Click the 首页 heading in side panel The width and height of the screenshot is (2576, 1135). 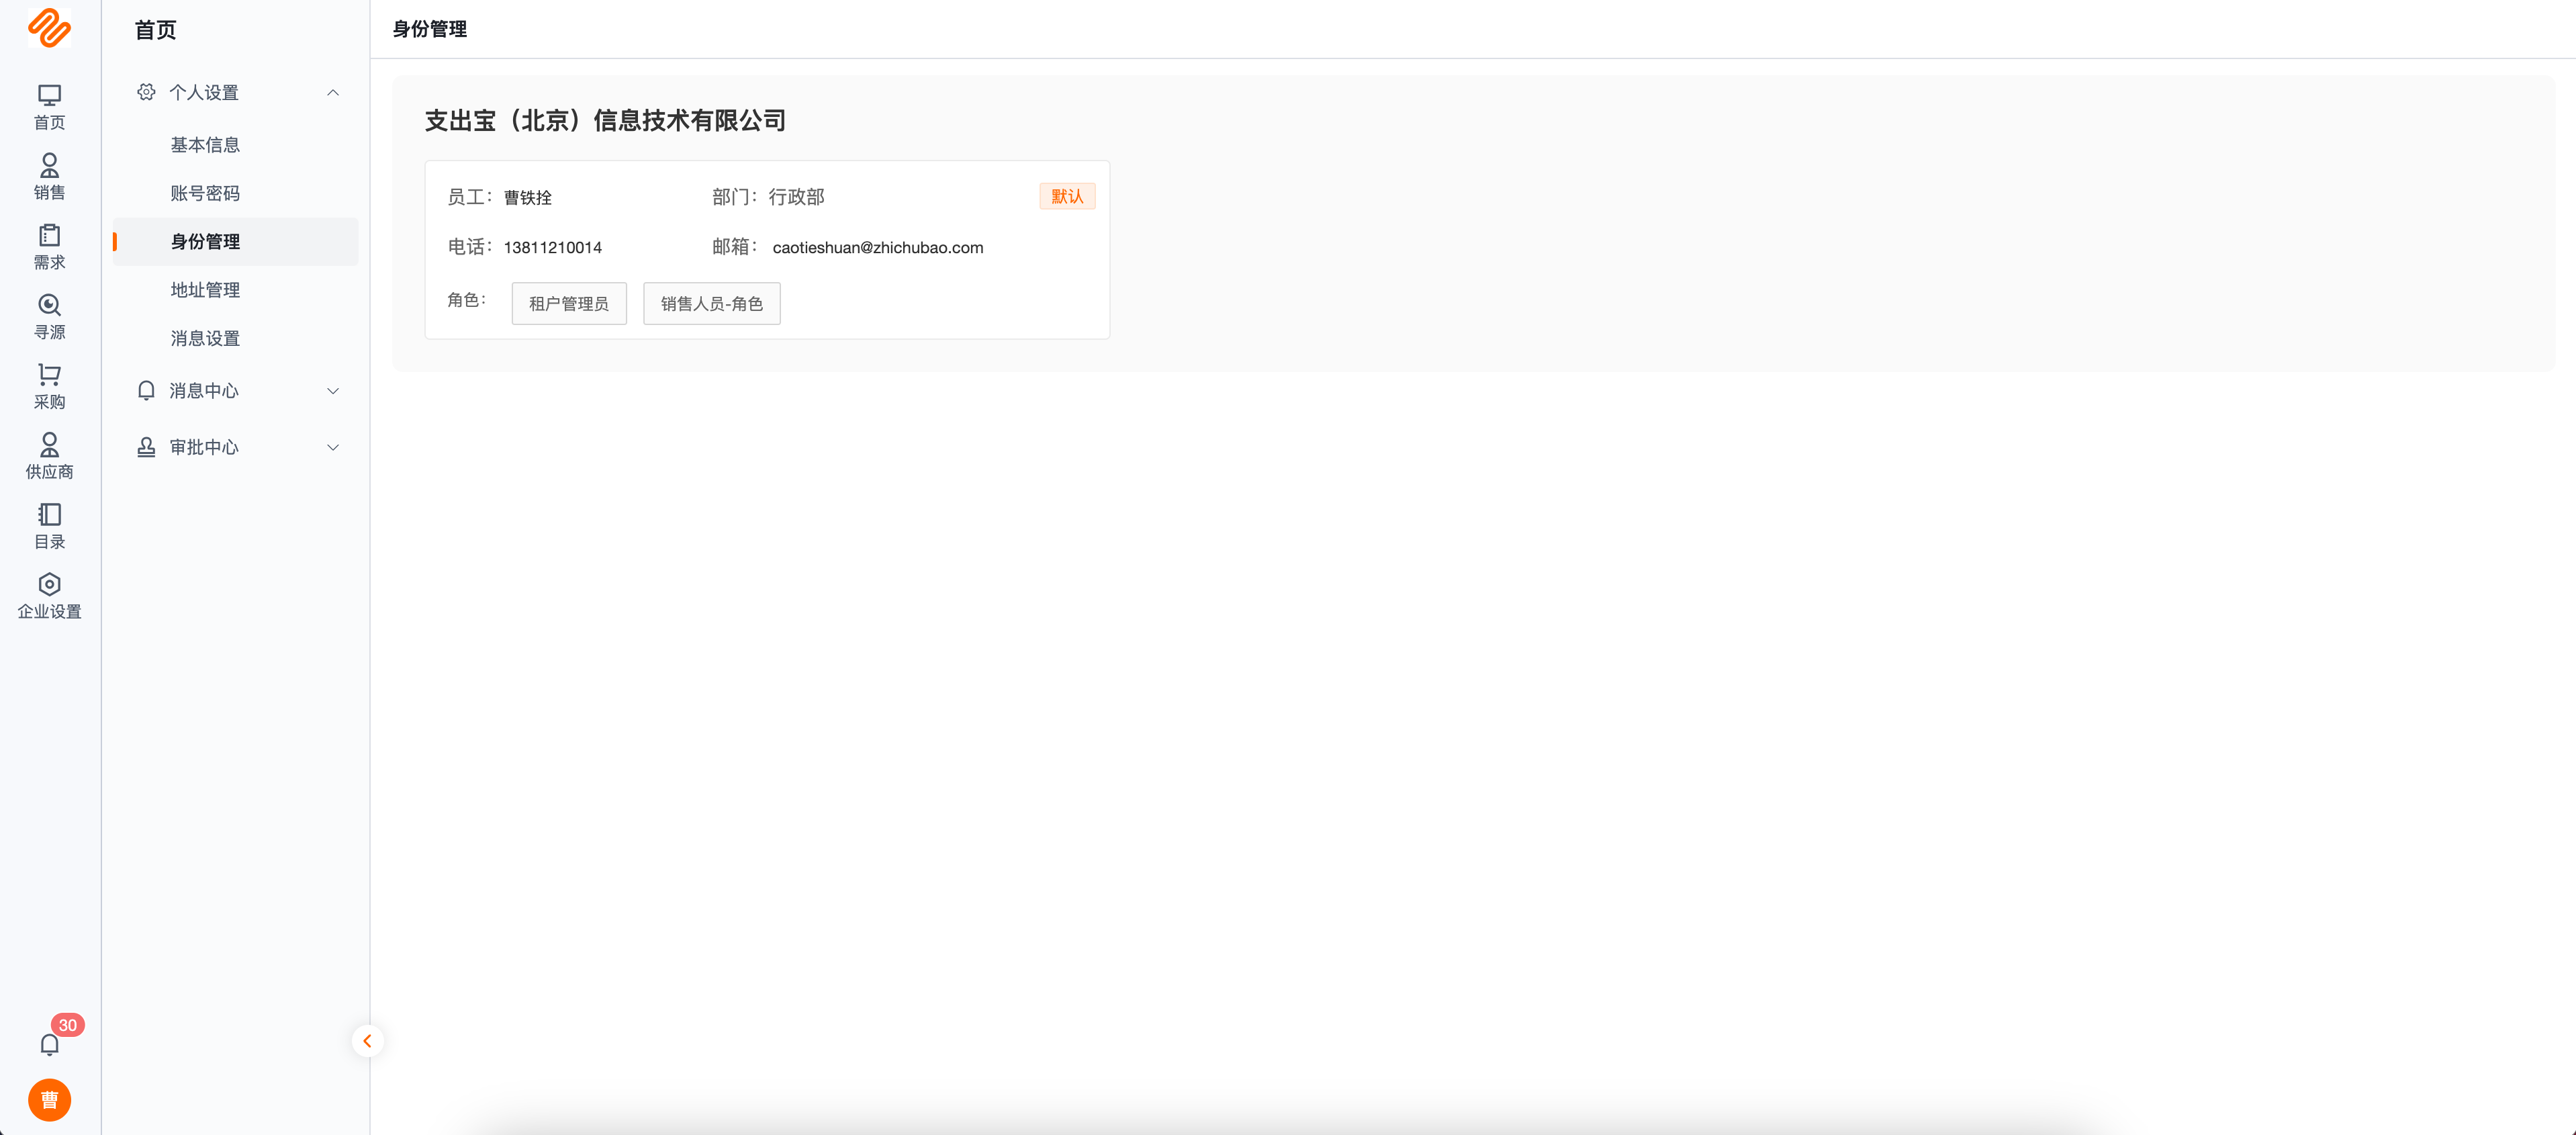pyautogui.click(x=156, y=30)
